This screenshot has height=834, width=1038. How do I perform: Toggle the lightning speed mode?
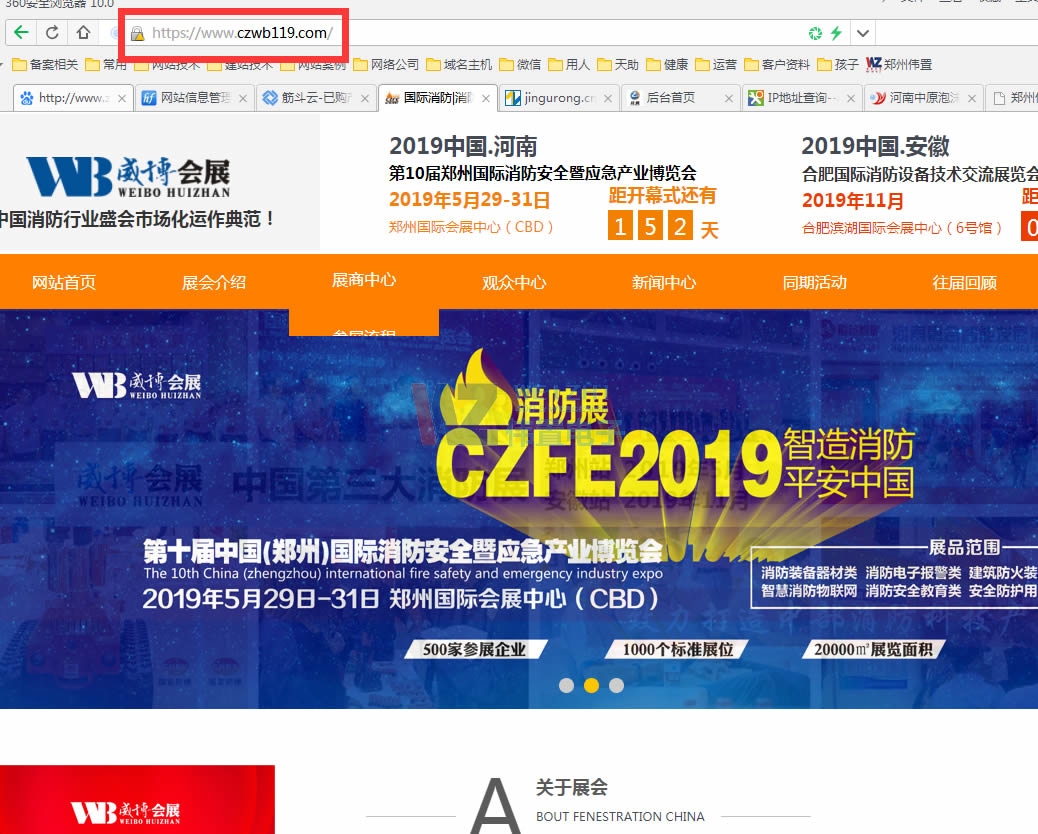click(x=834, y=32)
